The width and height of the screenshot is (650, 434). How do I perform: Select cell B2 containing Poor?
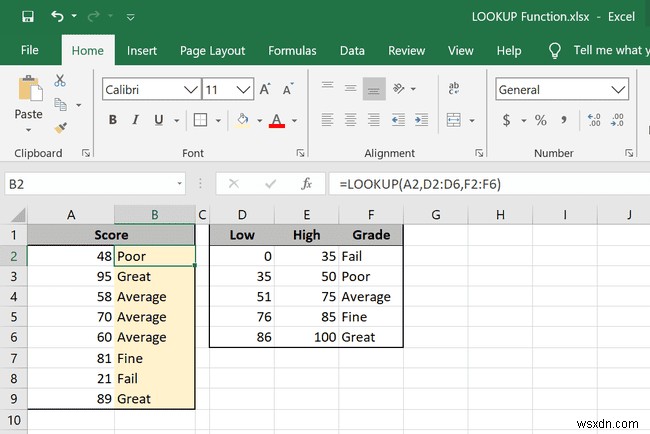point(155,256)
